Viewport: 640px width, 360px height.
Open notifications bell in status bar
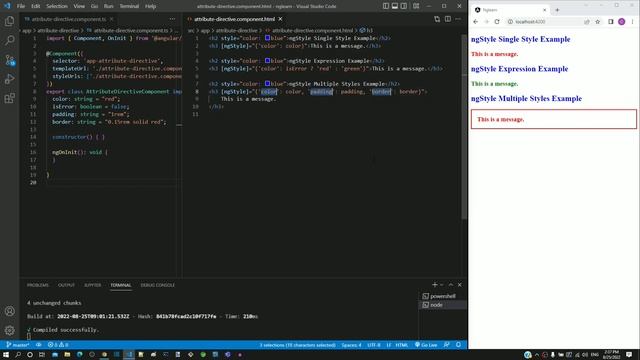click(458, 345)
